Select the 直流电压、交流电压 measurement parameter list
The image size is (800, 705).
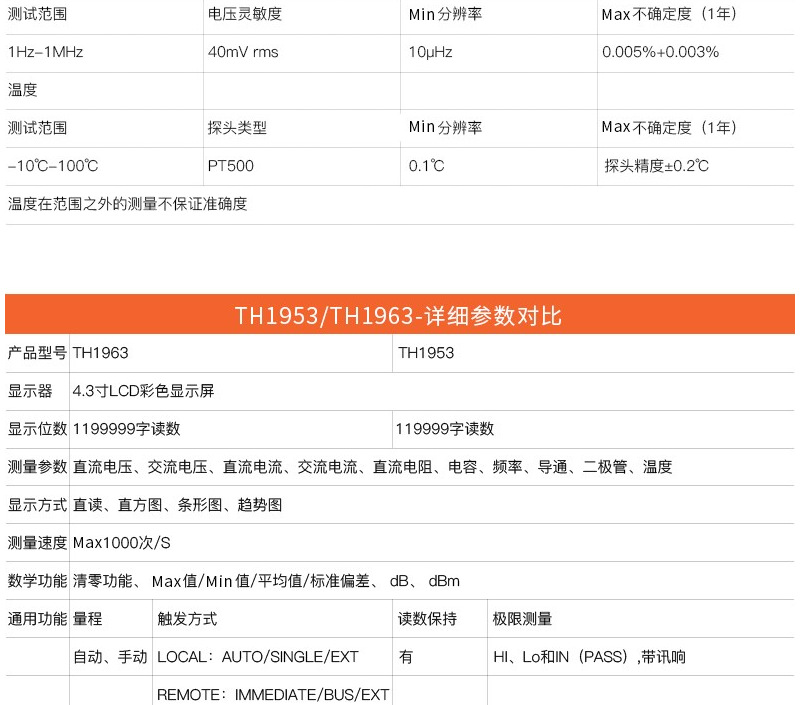click(x=372, y=467)
